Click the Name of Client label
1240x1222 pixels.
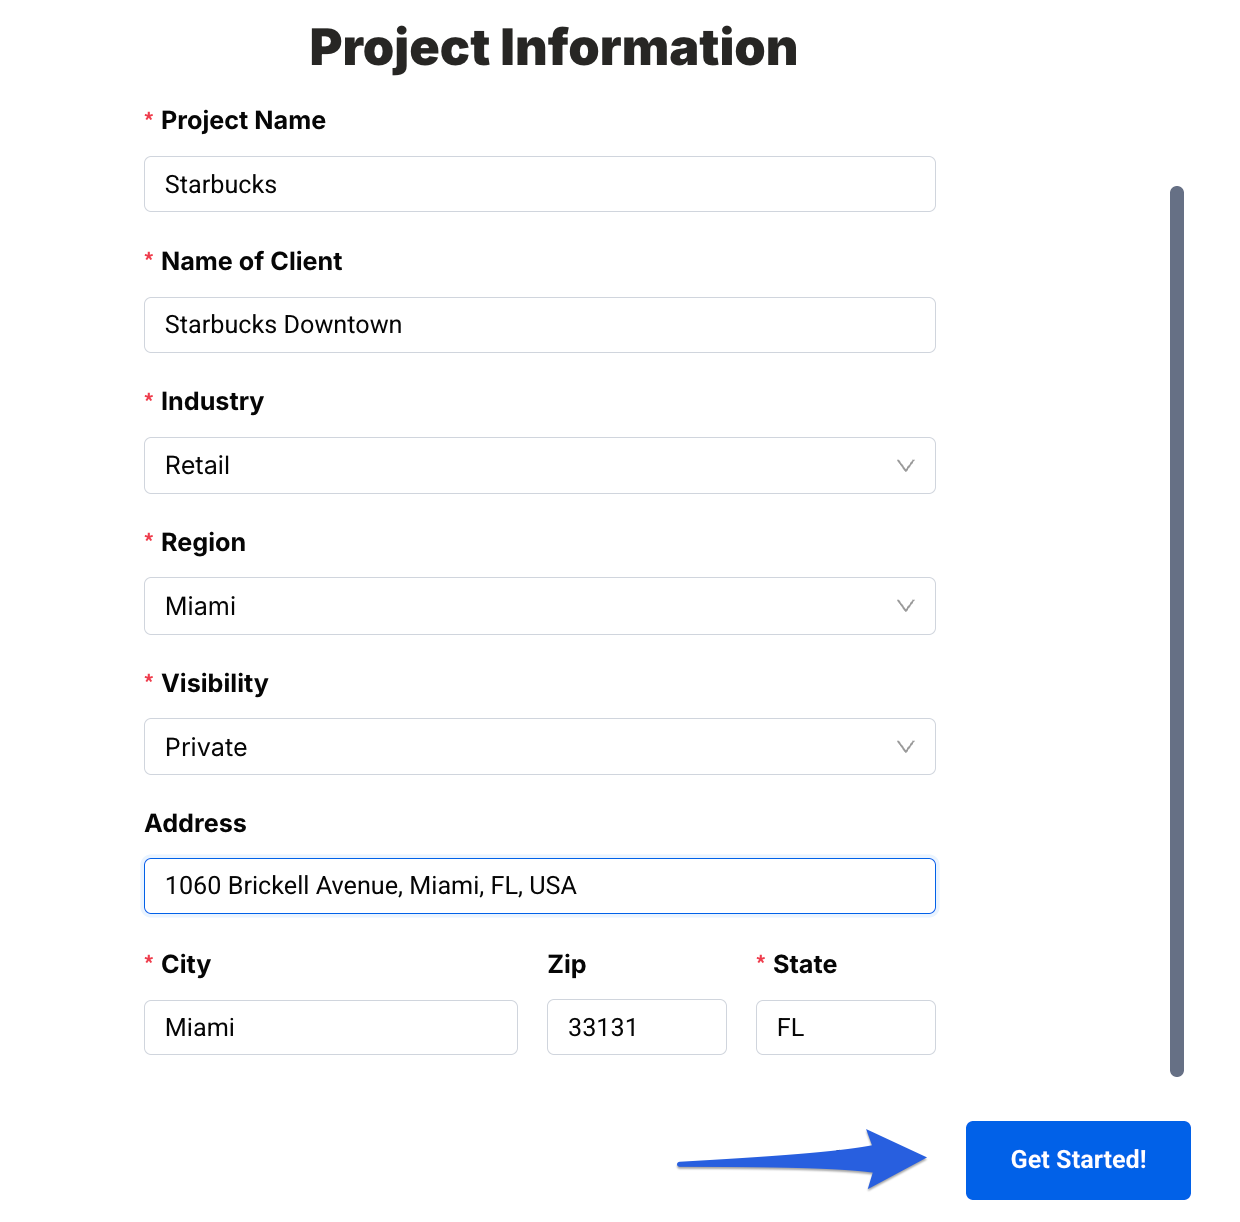click(251, 262)
